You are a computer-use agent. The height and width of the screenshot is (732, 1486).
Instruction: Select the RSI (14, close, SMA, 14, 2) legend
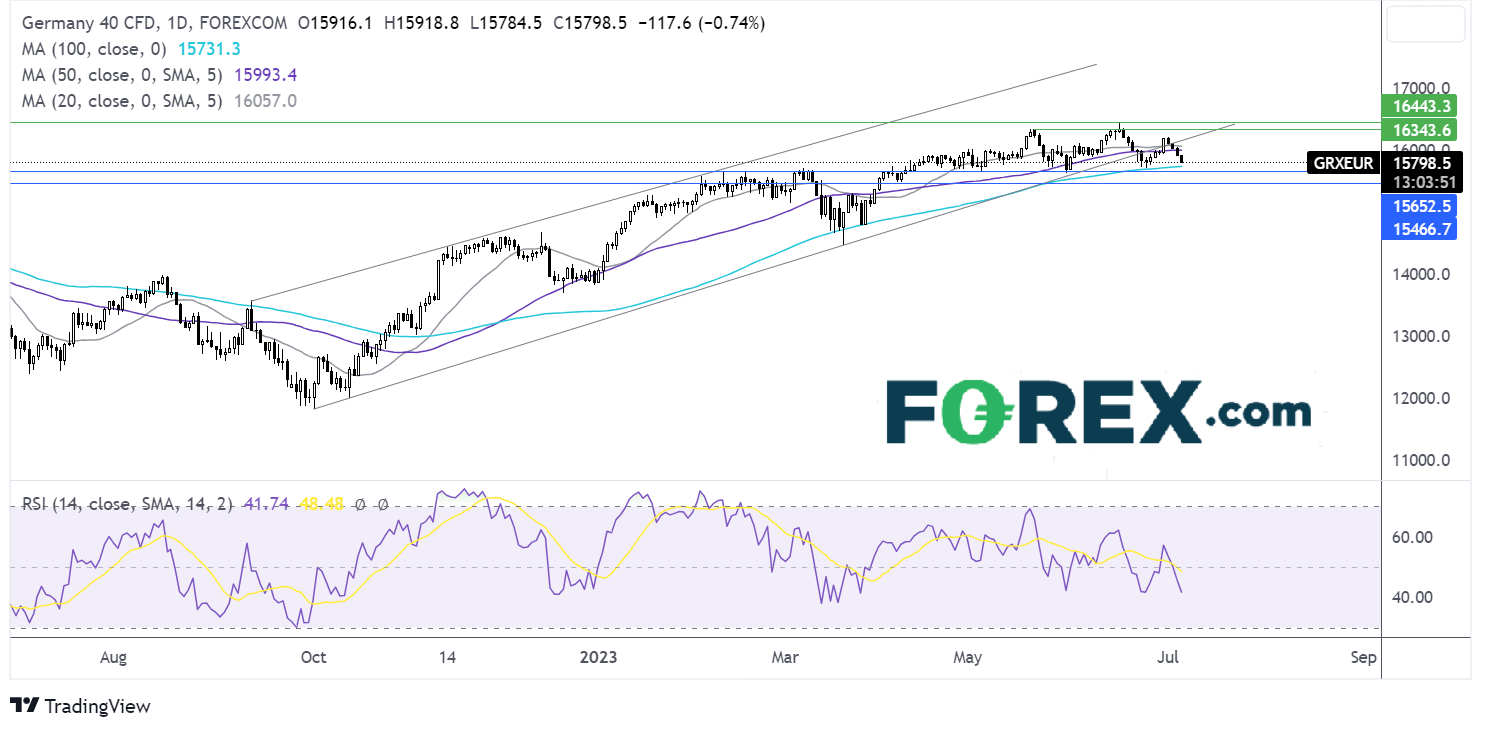pos(129,505)
